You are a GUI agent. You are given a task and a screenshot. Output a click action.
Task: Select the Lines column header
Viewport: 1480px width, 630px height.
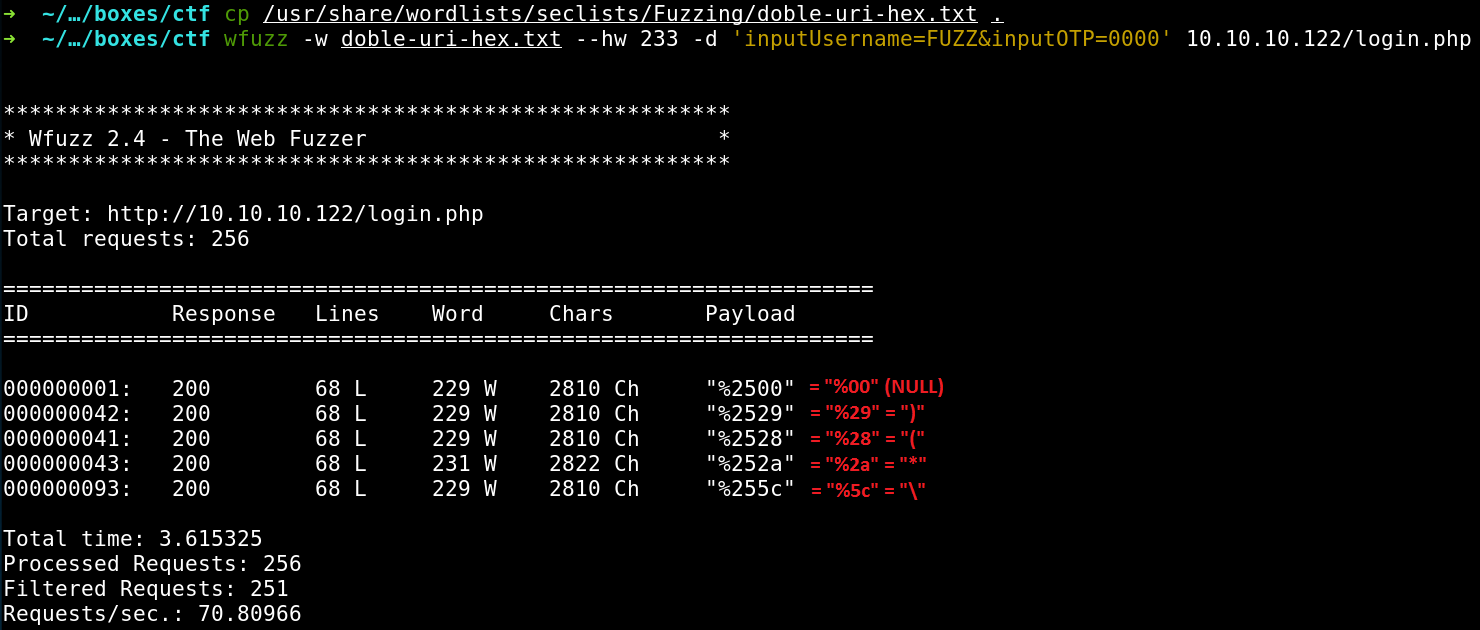coord(347,314)
